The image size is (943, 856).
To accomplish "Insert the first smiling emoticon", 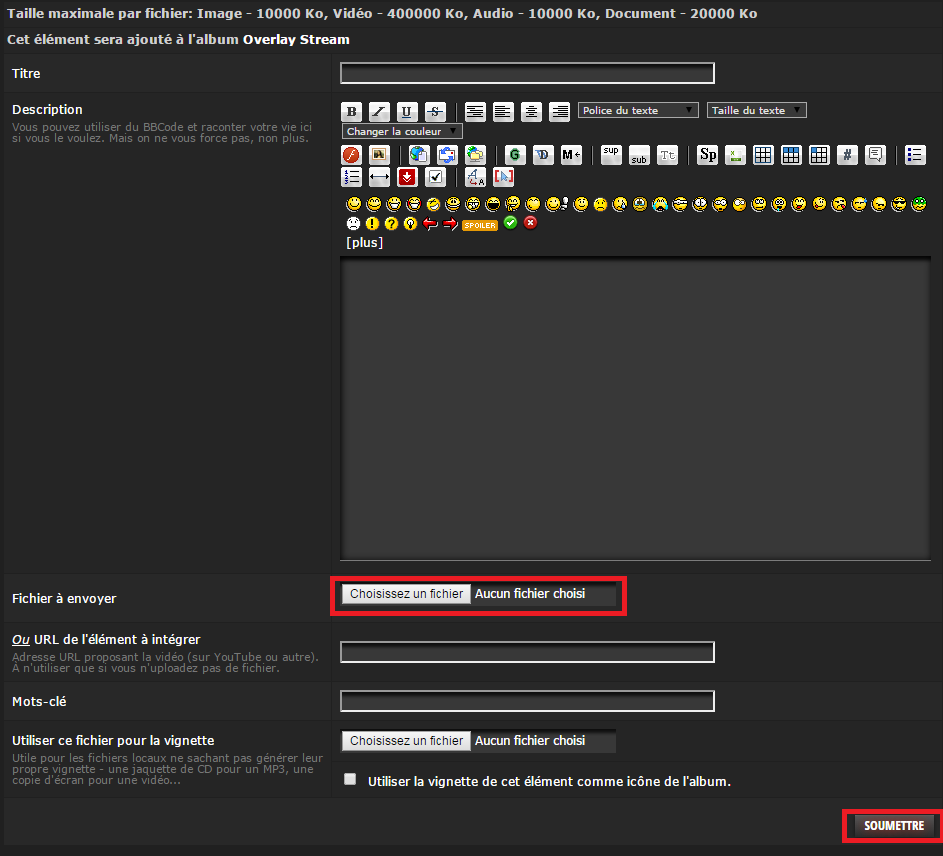I will [354, 204].
